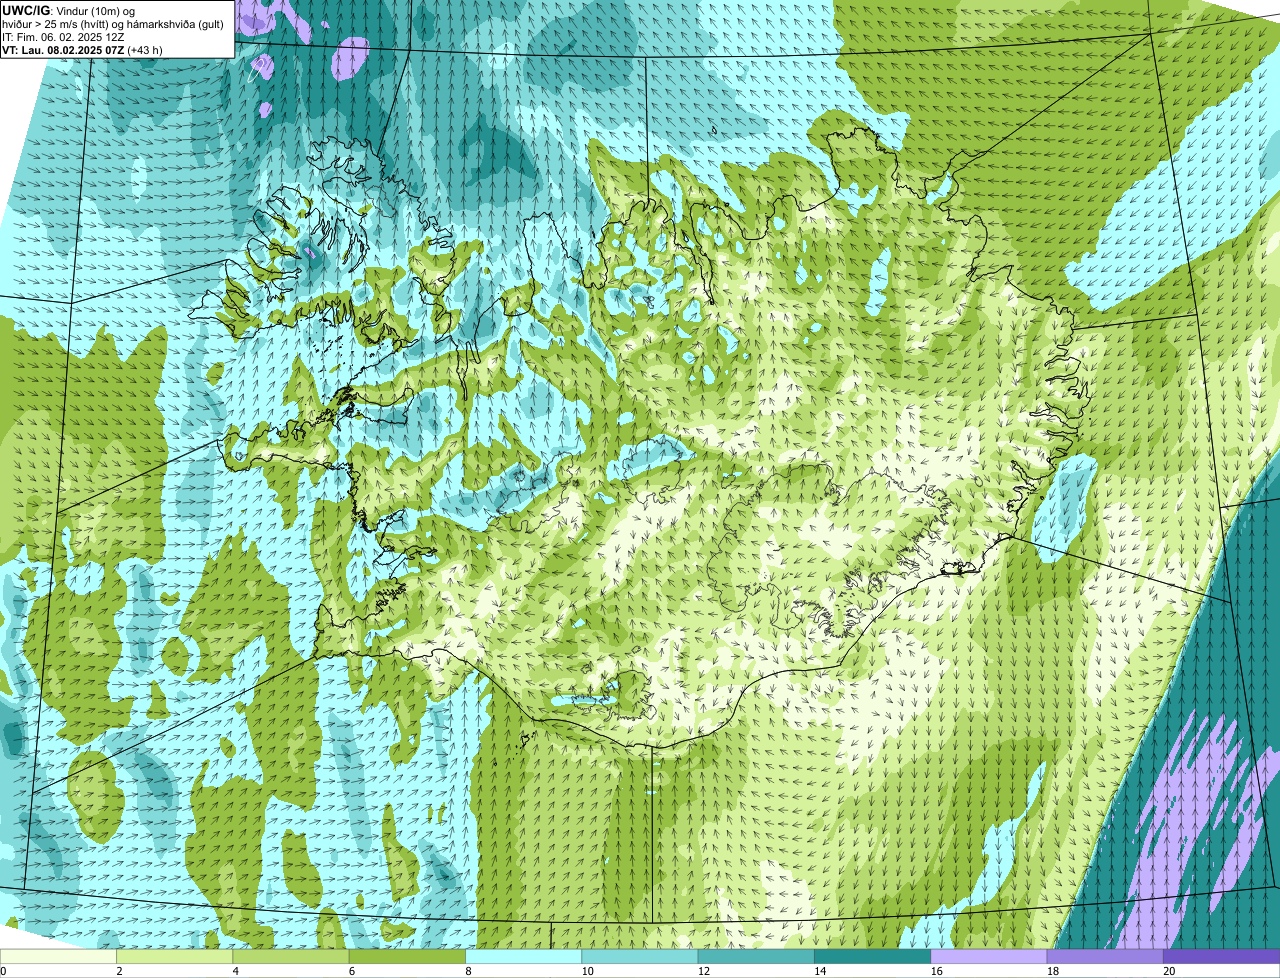This screenshot has height=978, width=1280.
Task: Click the legend scale label '6'
Action: [x=352, y=971]
